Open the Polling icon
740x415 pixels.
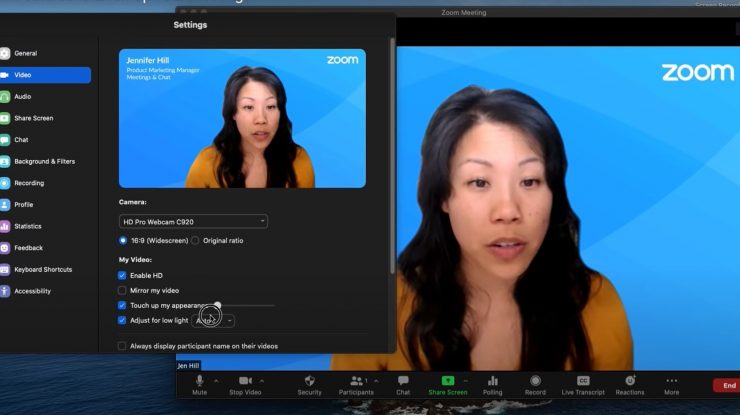493,381
